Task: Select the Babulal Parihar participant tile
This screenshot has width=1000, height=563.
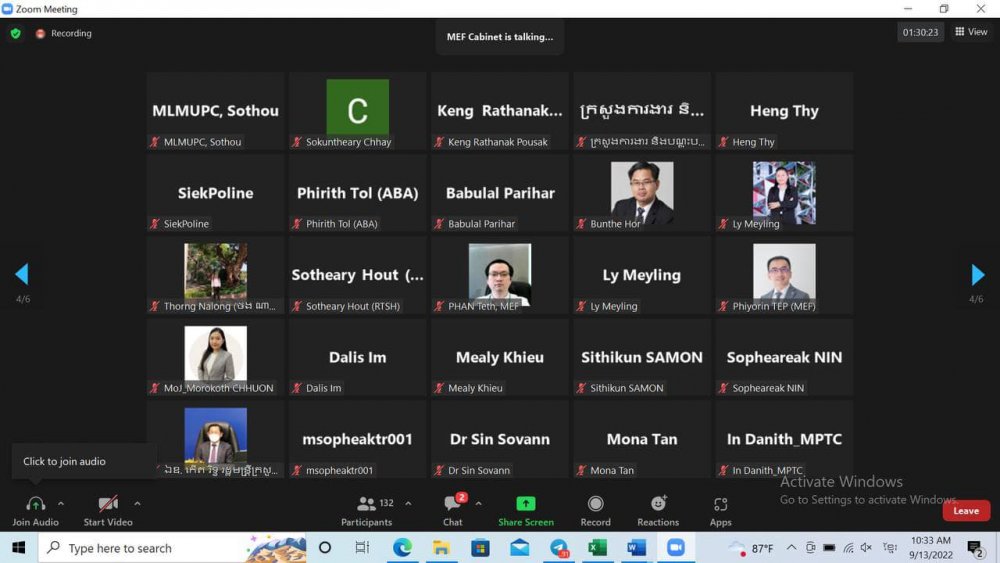Action: point(499,193)
